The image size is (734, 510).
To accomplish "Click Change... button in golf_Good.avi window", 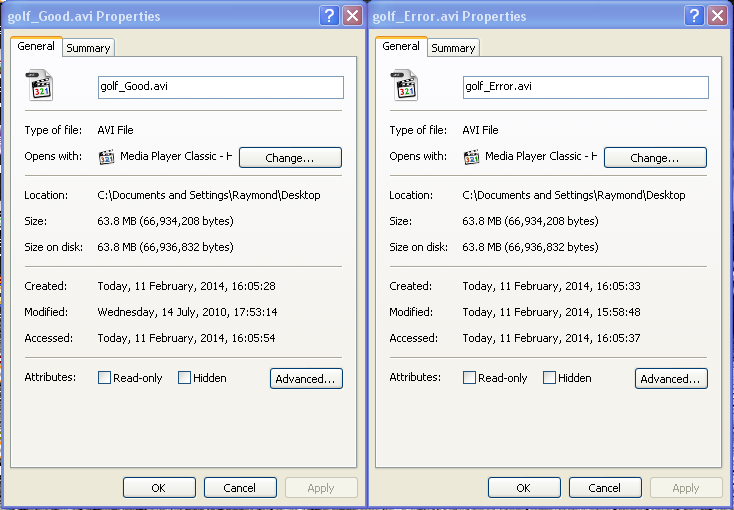I will [x=290, y=157].
